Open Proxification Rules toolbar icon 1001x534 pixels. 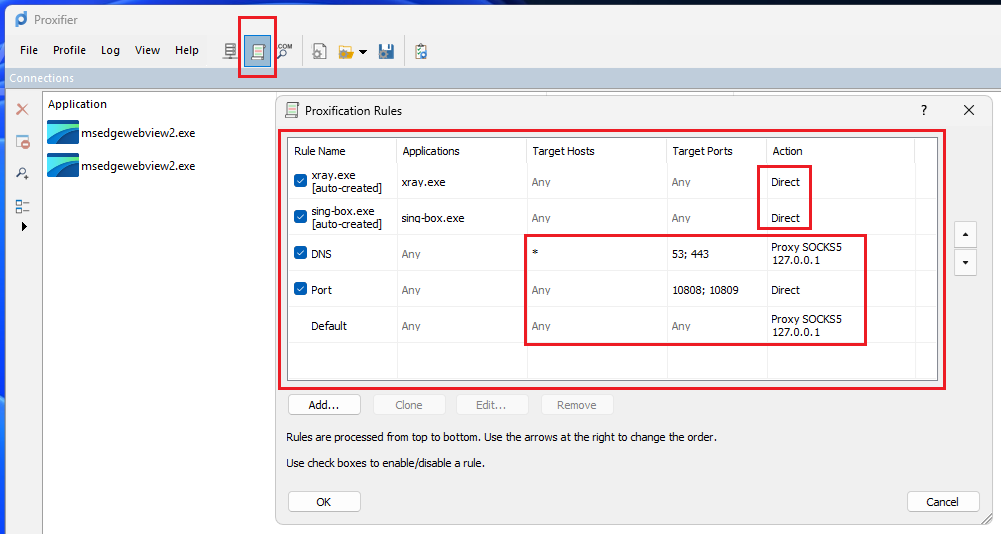click(258, 51)
